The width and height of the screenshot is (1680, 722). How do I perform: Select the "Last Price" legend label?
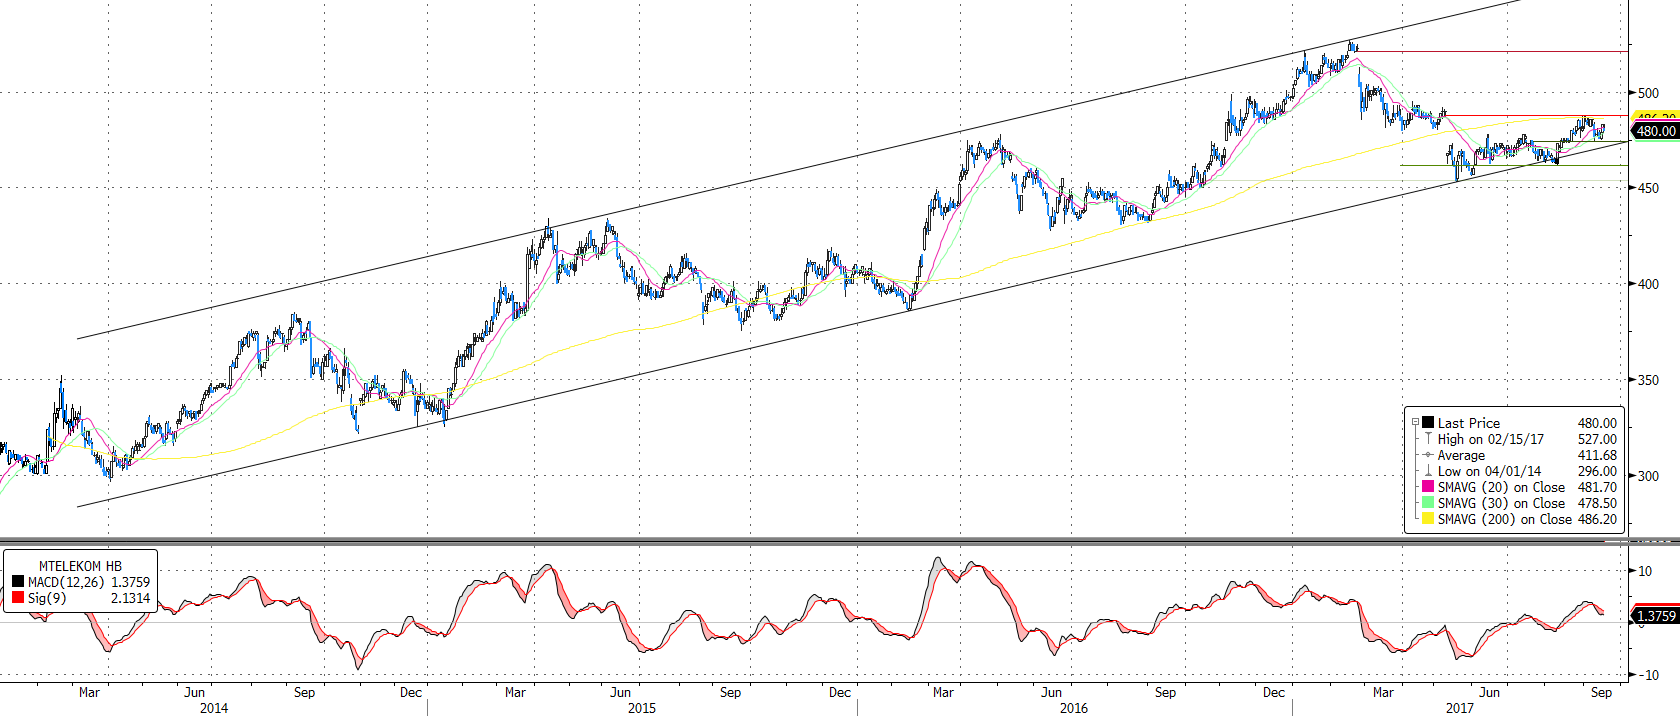tap(1468, 423)
